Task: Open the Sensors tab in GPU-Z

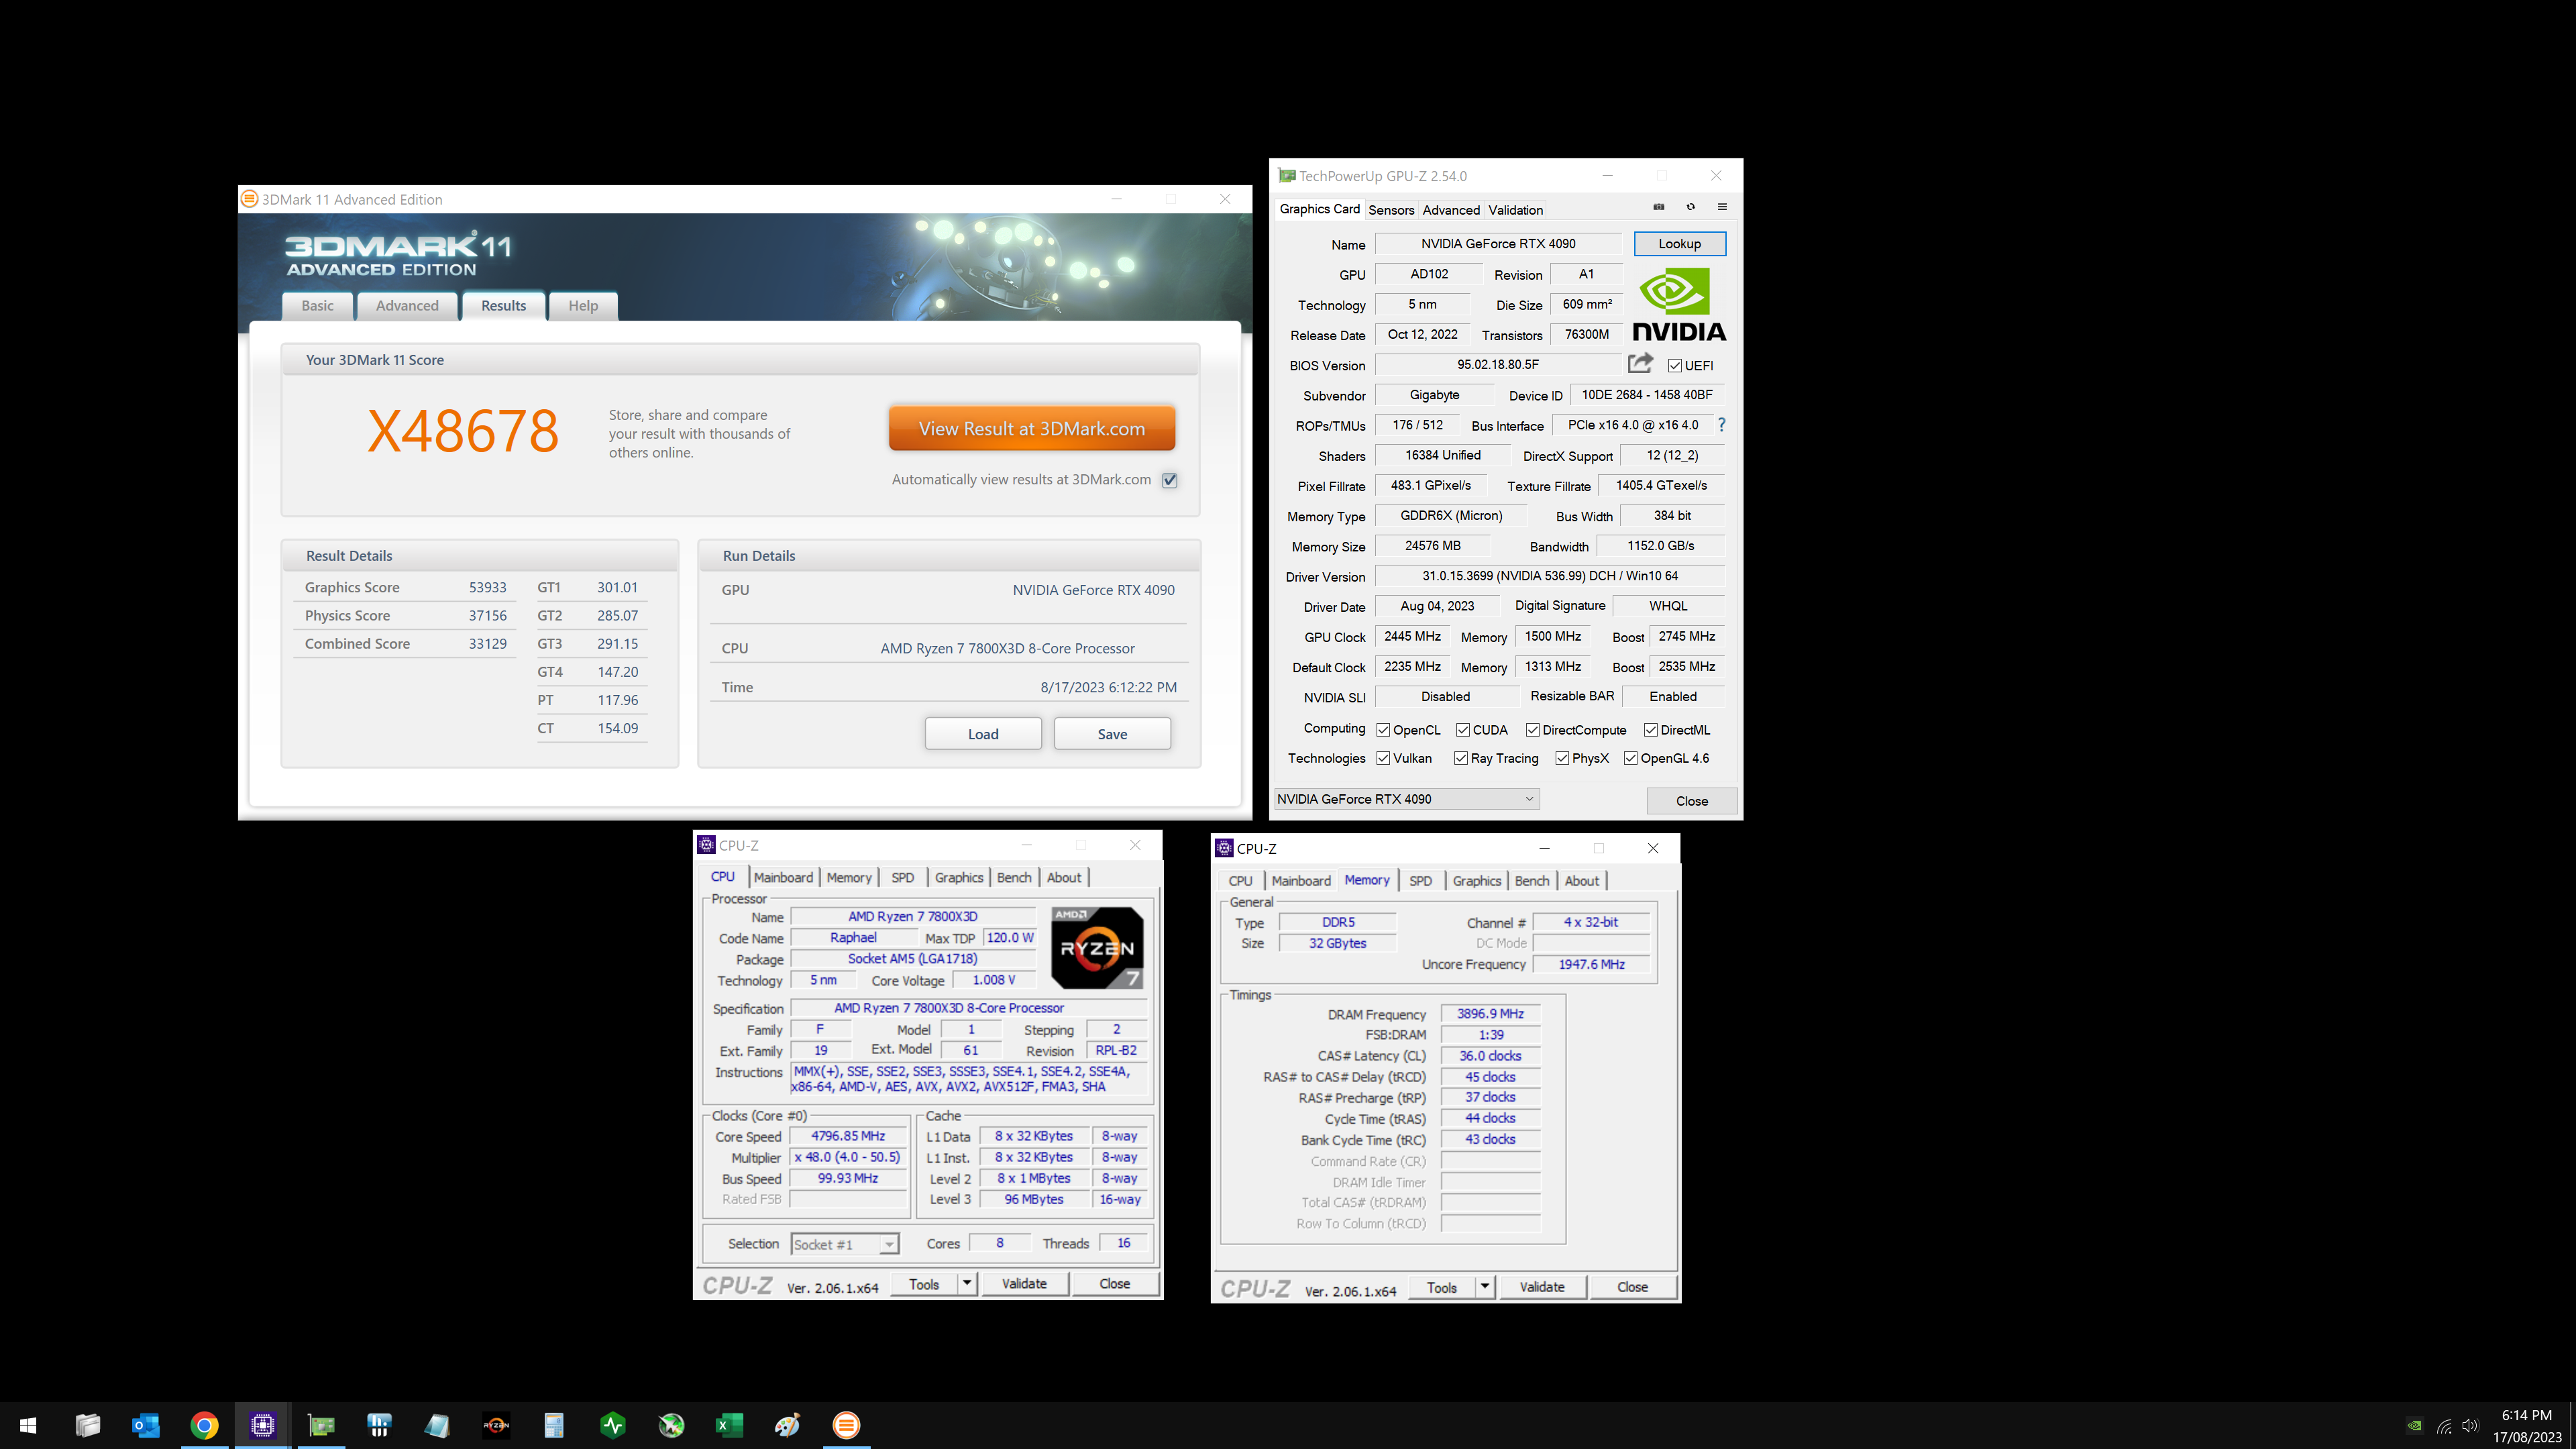Action: [x=1391, y=210]
